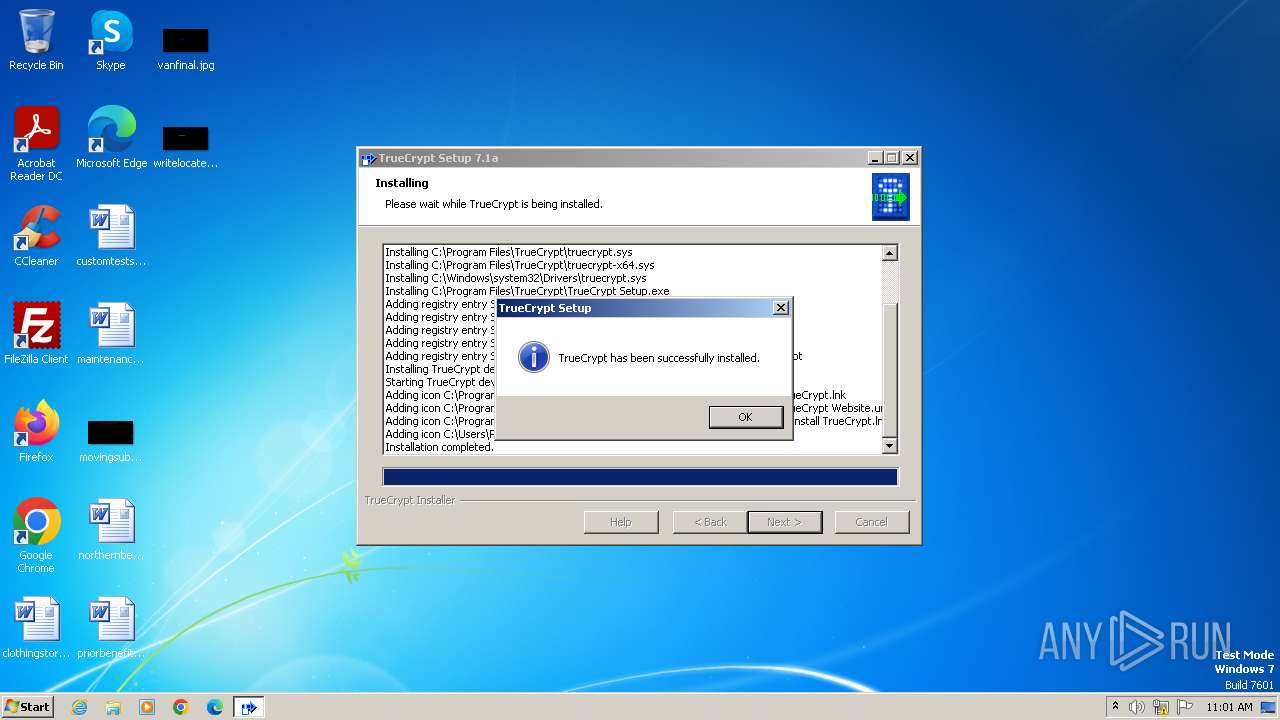
Task: Click the install log scrollbar thumb
Action: (x=890, y=370)
